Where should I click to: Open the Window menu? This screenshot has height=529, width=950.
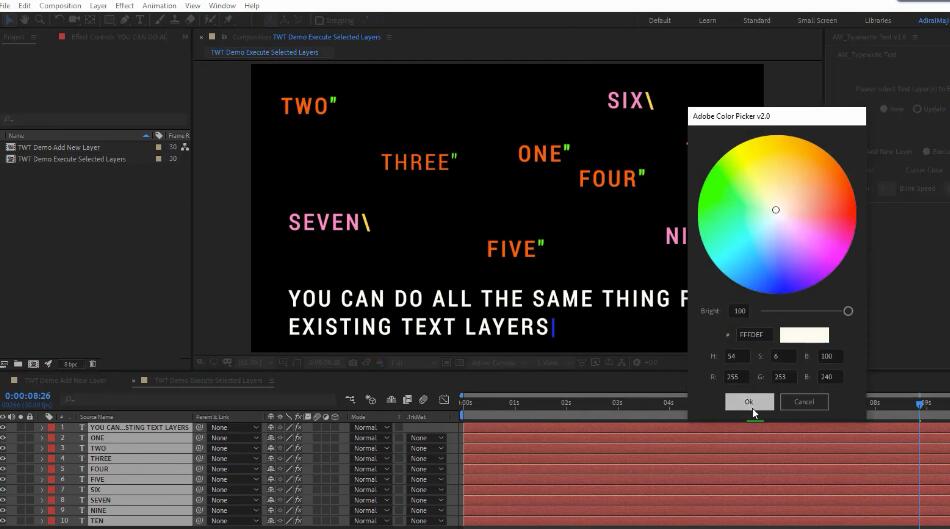(x=222, y=5)
